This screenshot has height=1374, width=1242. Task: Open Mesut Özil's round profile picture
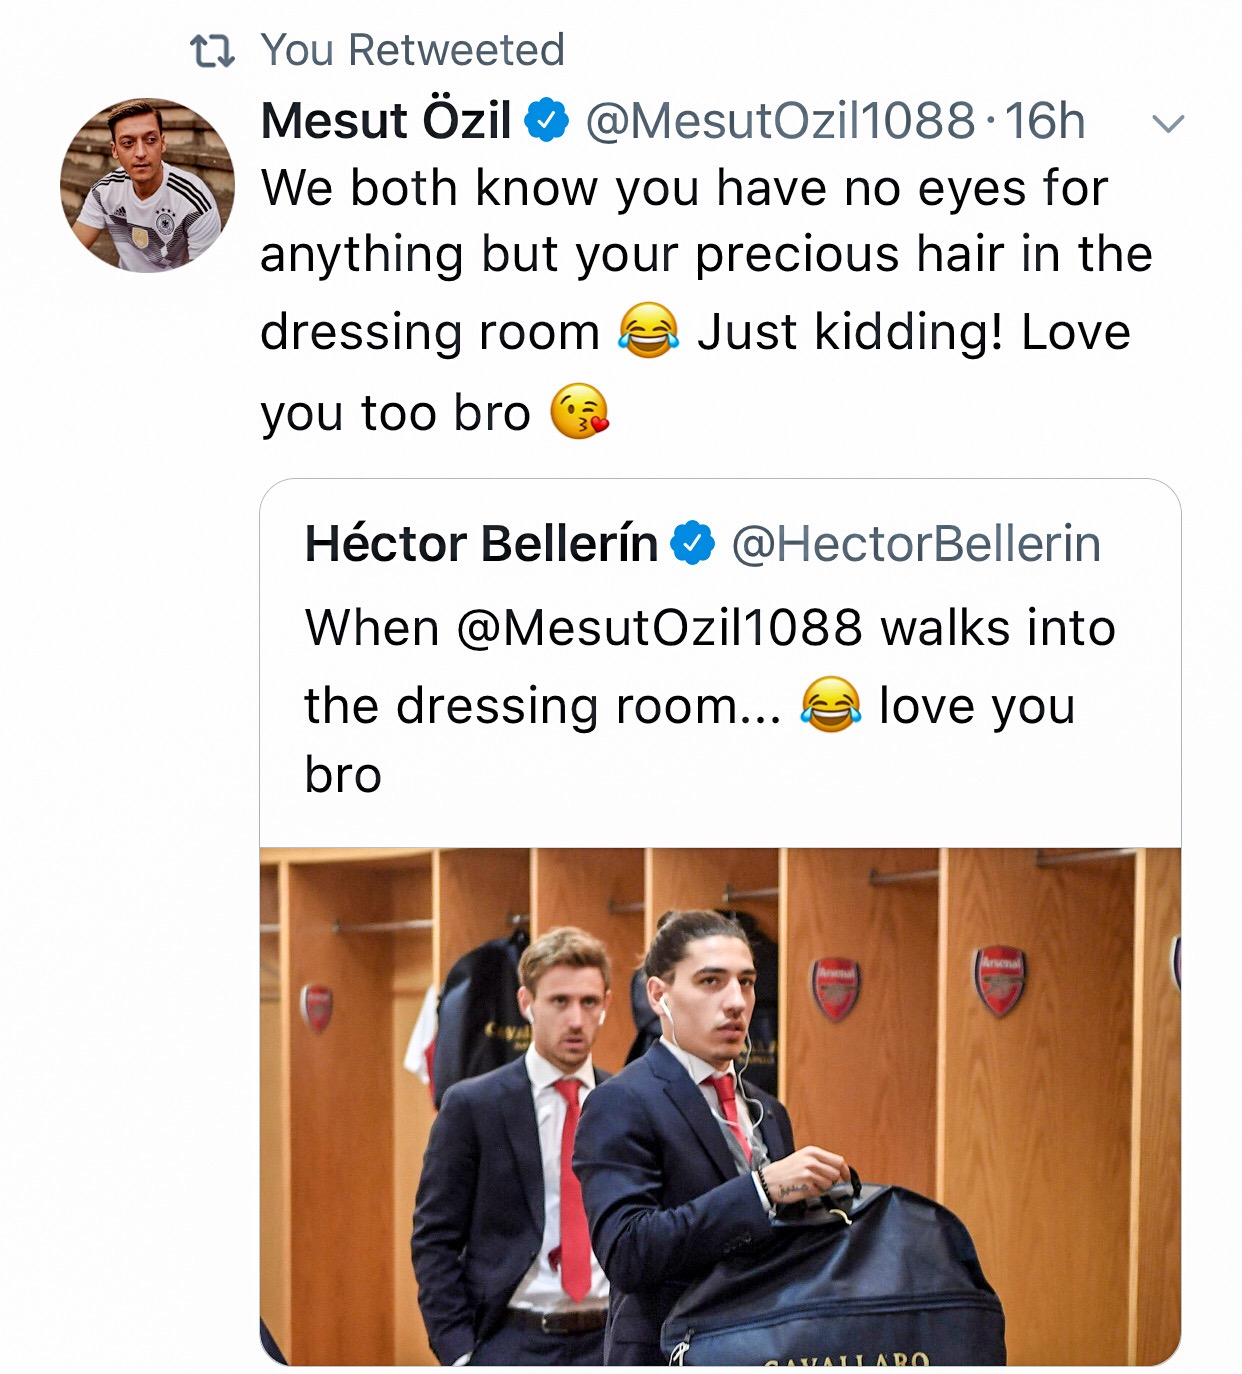click(x=147, y=185)
